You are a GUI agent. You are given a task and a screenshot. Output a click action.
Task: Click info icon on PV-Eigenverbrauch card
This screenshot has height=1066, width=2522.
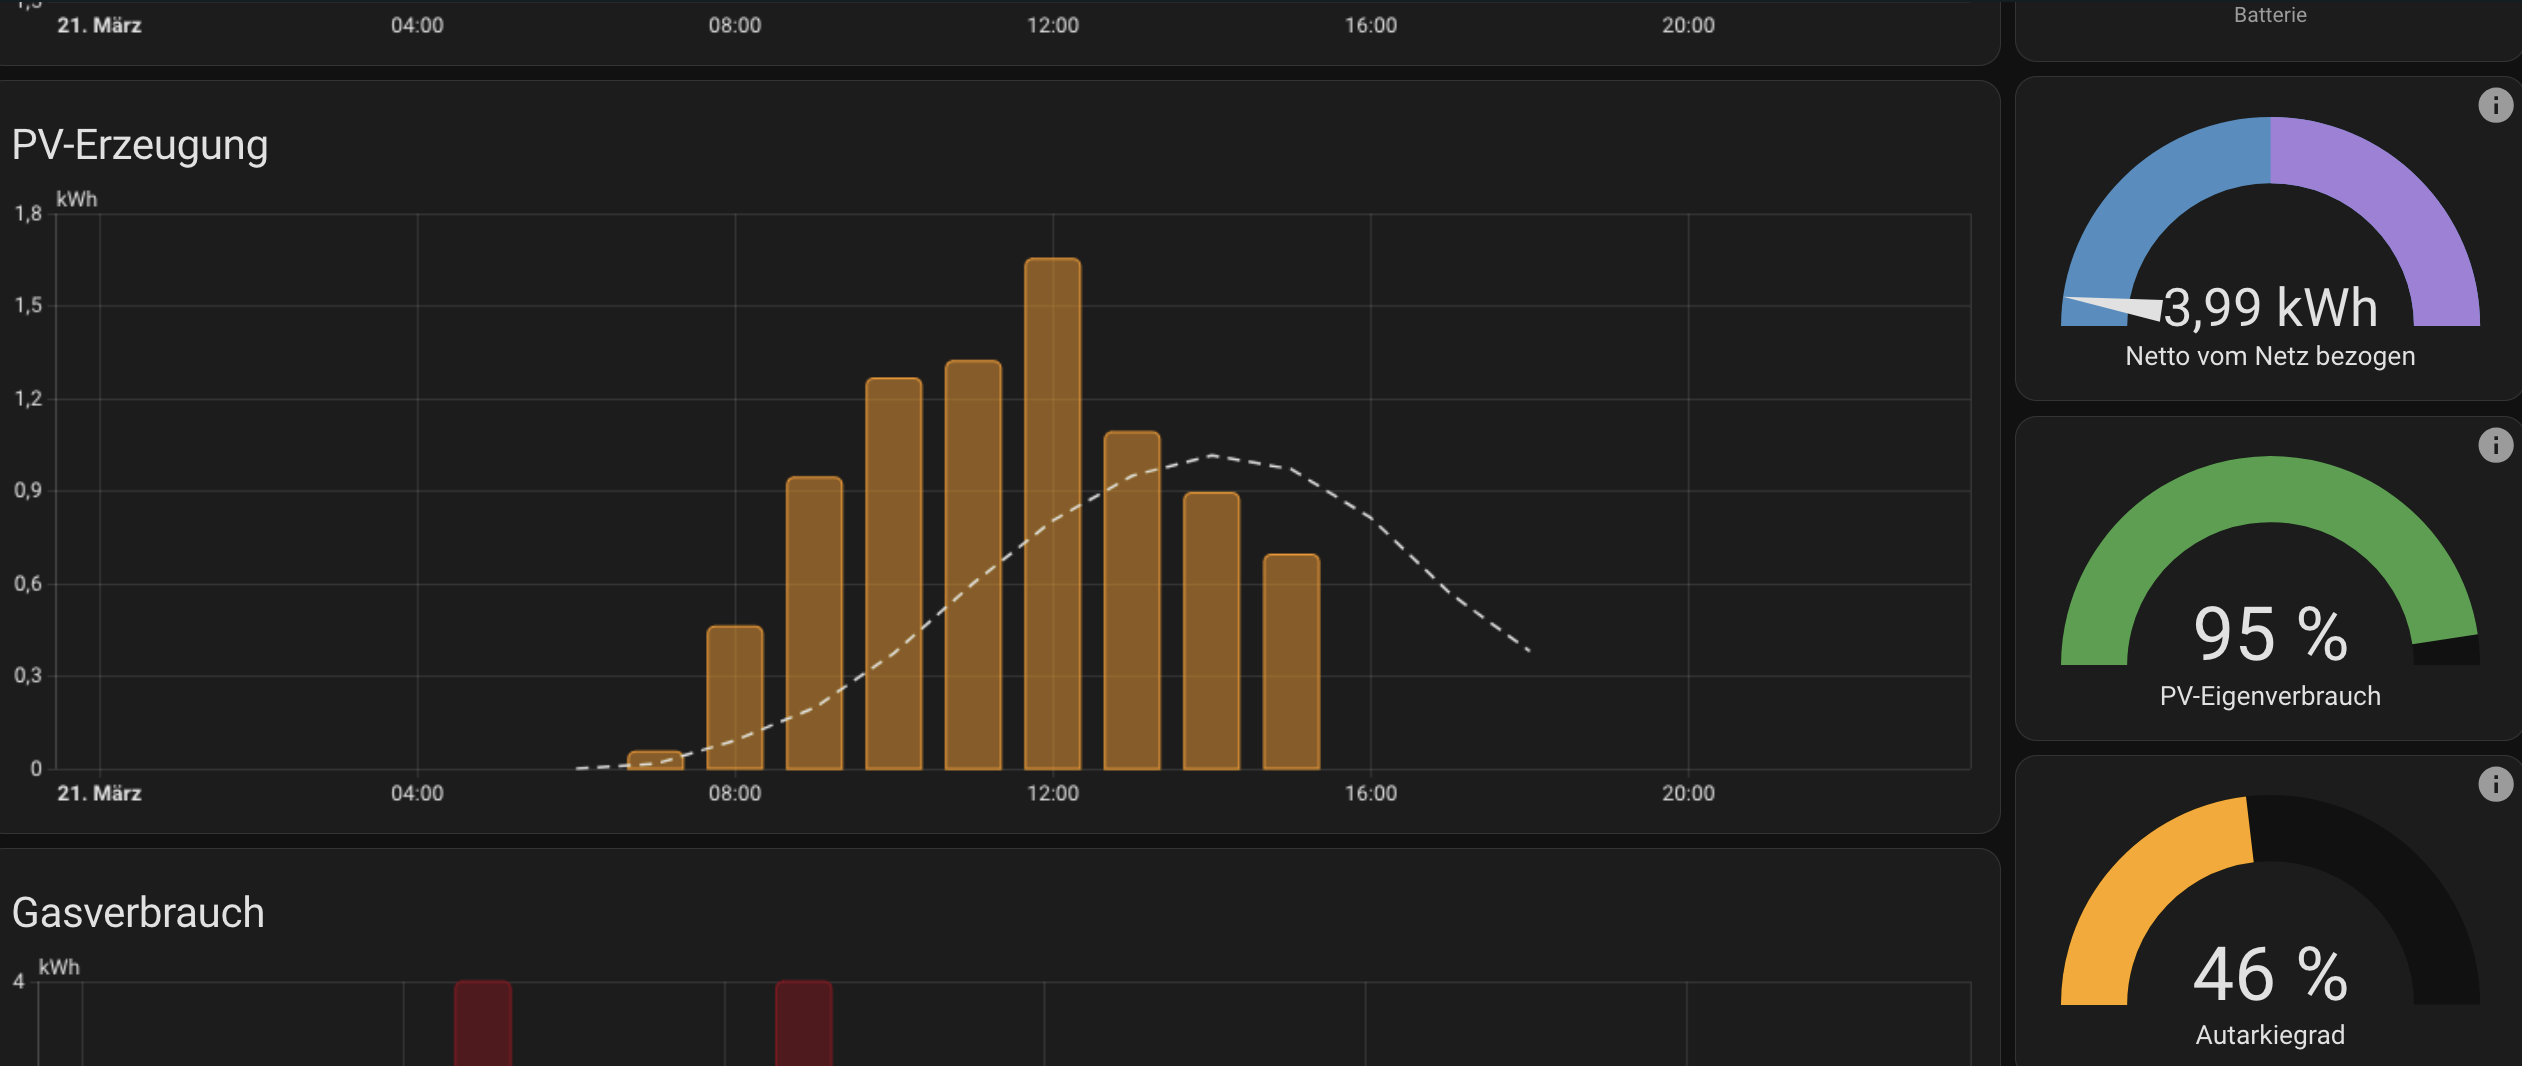[2495, 445]
